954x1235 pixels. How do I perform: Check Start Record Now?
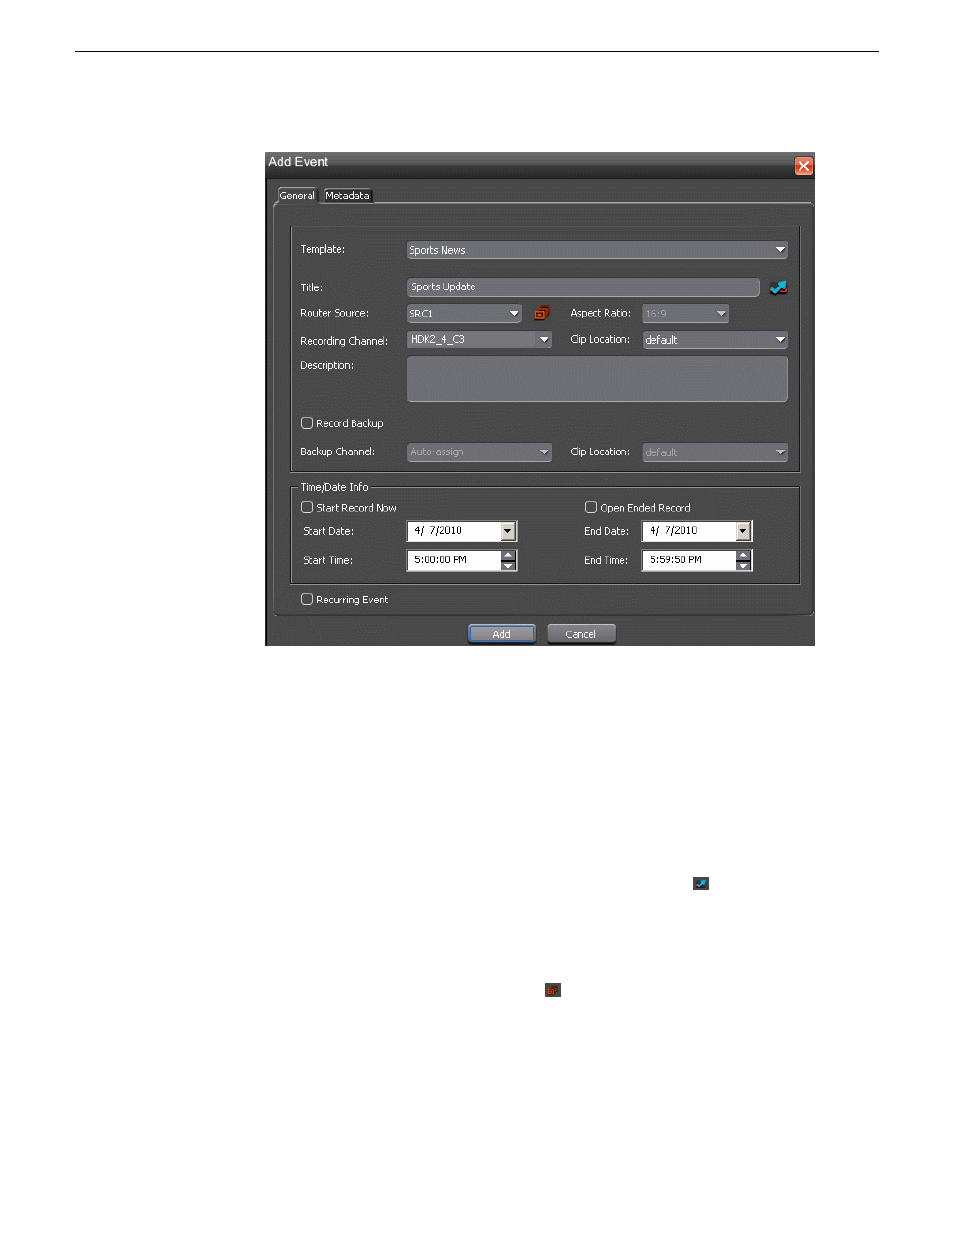307,507
